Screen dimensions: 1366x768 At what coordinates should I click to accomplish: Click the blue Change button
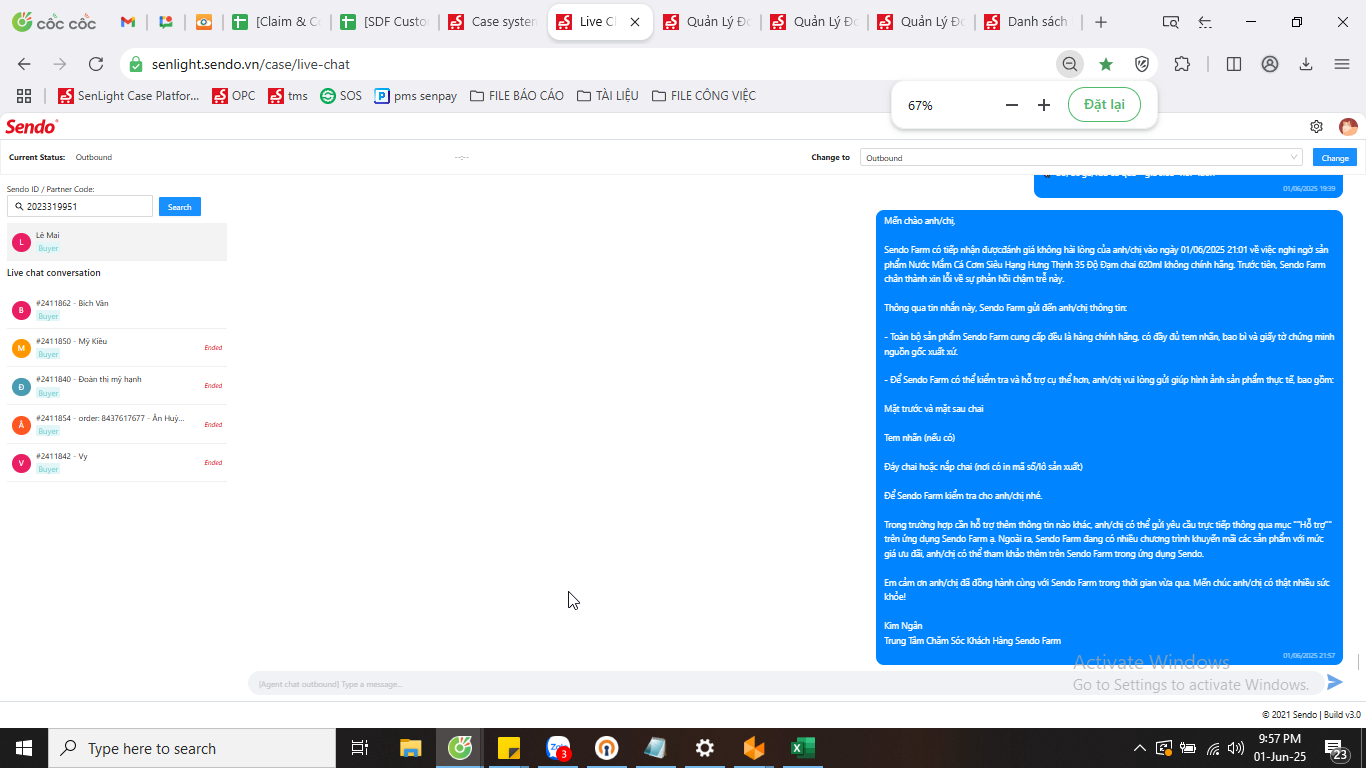(x=1335, y=158)
